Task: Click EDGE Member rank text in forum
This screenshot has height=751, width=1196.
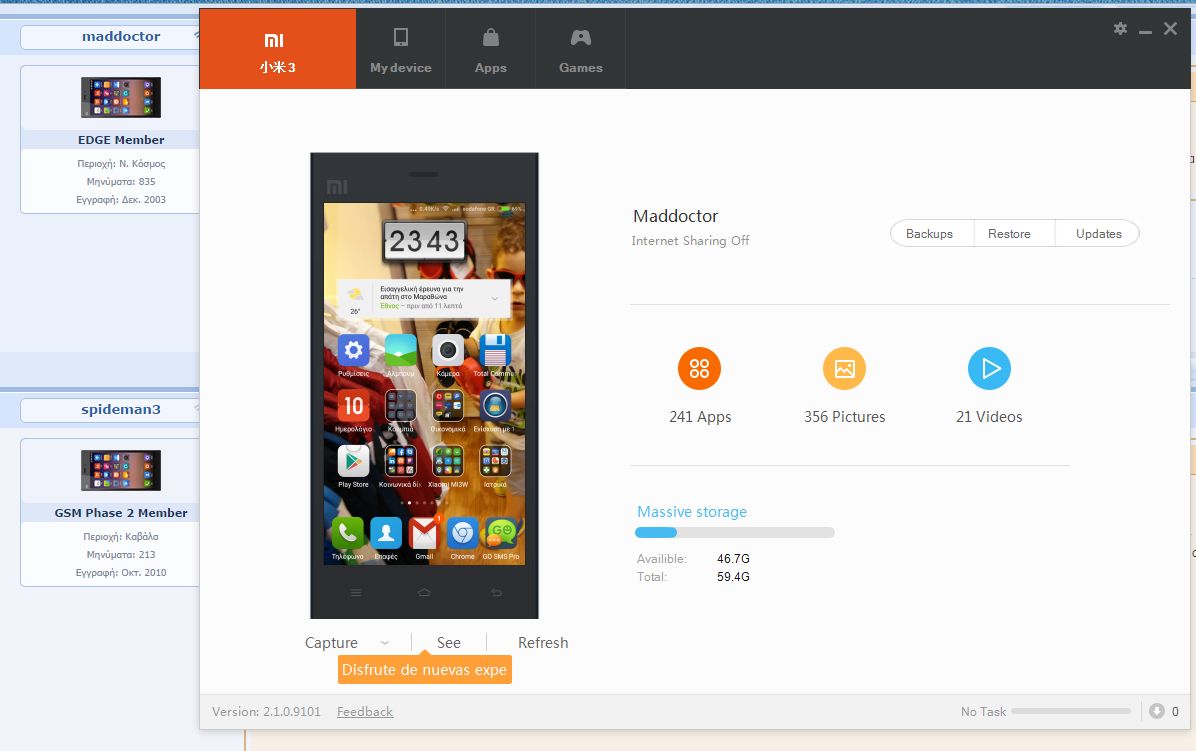Action: pyautogui.click(x=121, y=140)
